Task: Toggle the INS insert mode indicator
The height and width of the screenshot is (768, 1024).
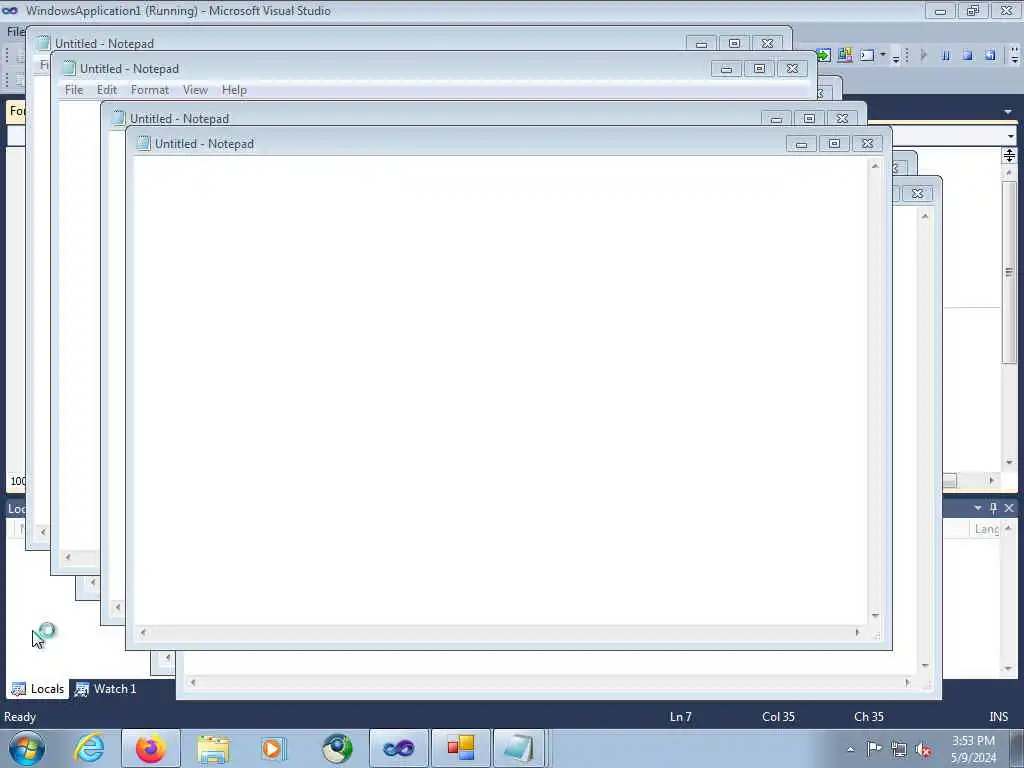Action: (999, 716)
